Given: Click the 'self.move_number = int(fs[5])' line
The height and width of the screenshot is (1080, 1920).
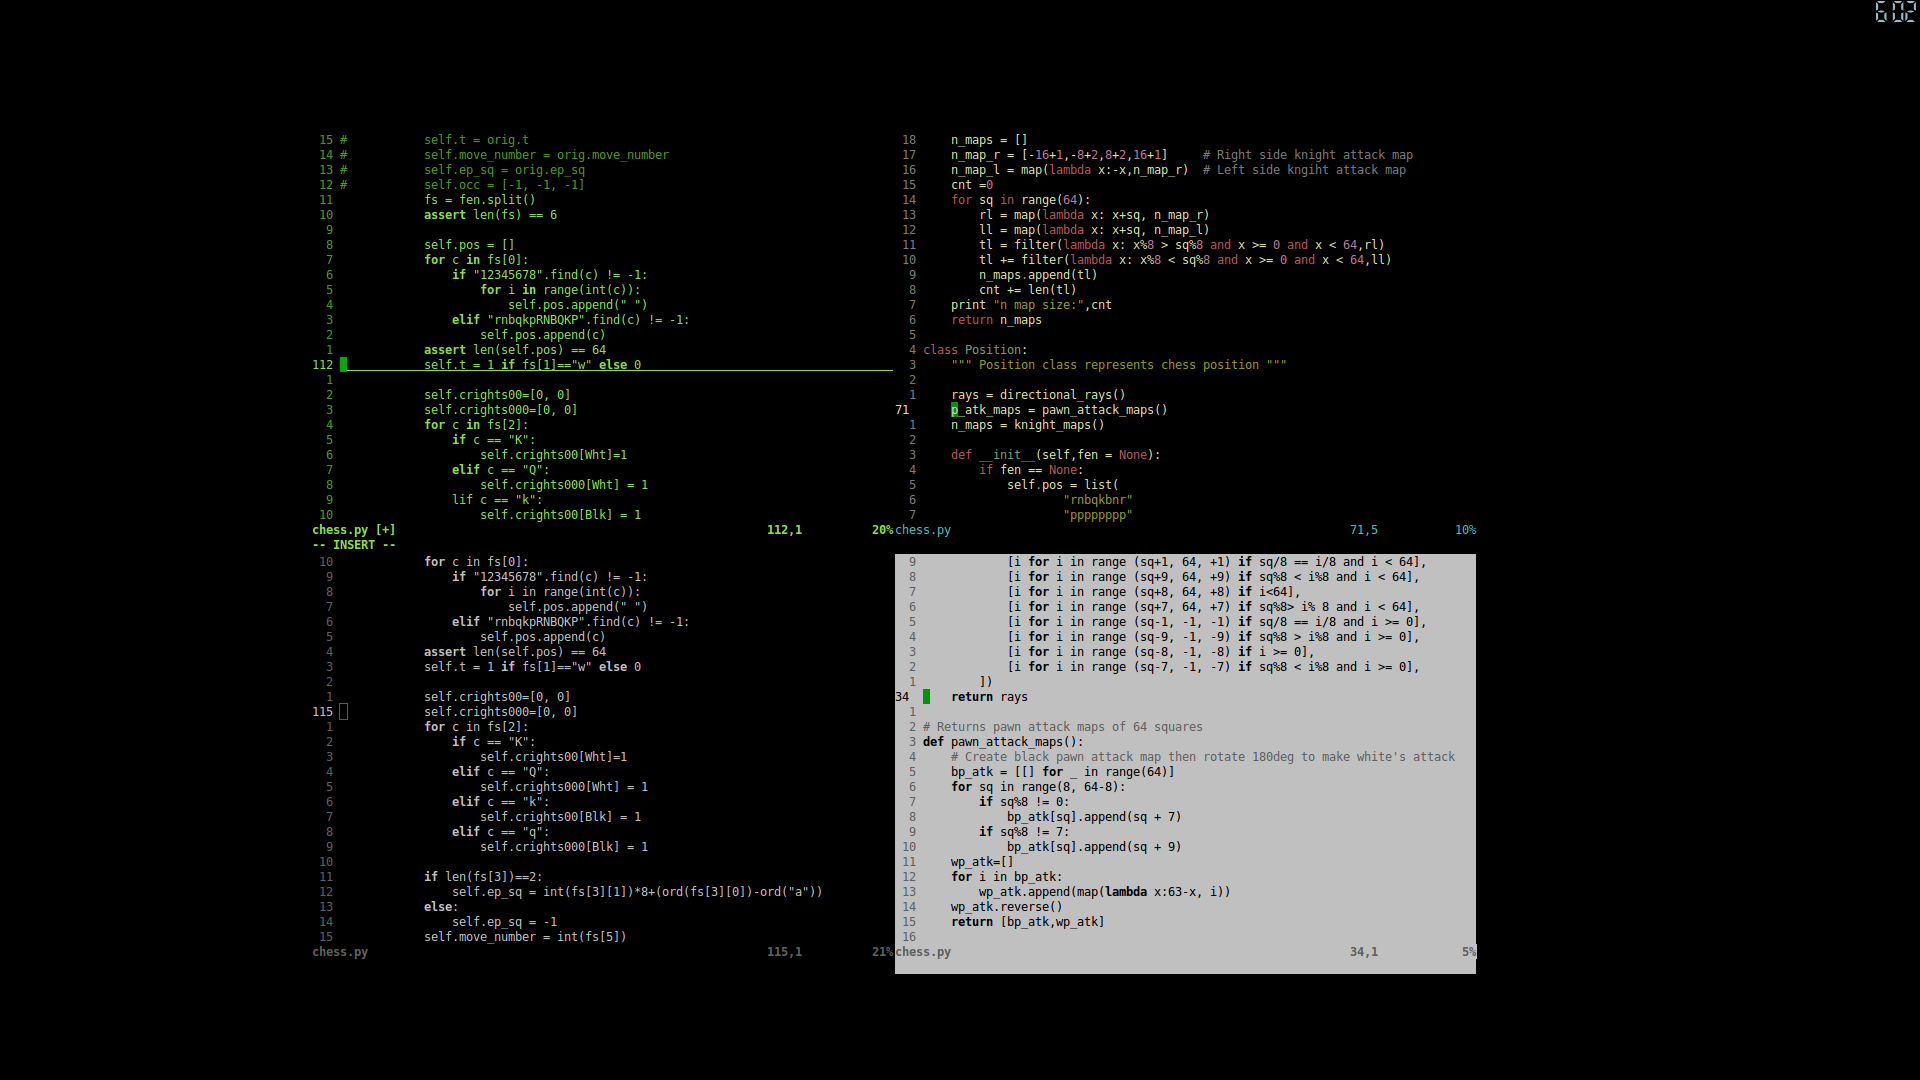Looking at the screenshot, I should 525,937.
